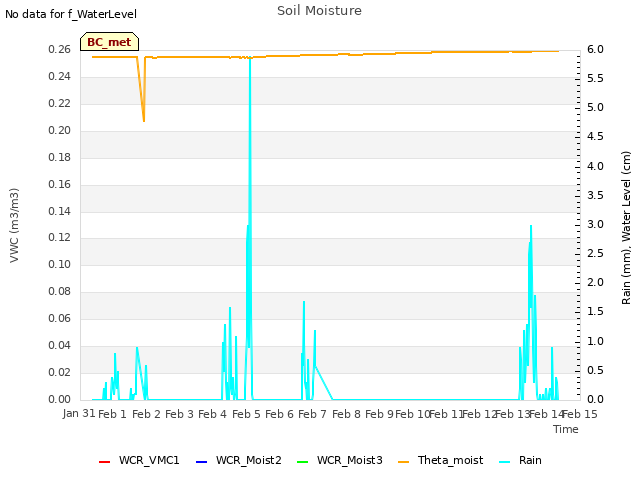The image size is (640, 480).
Task: Click the 4.0 rain axis value
Action: tap(595, 166)
